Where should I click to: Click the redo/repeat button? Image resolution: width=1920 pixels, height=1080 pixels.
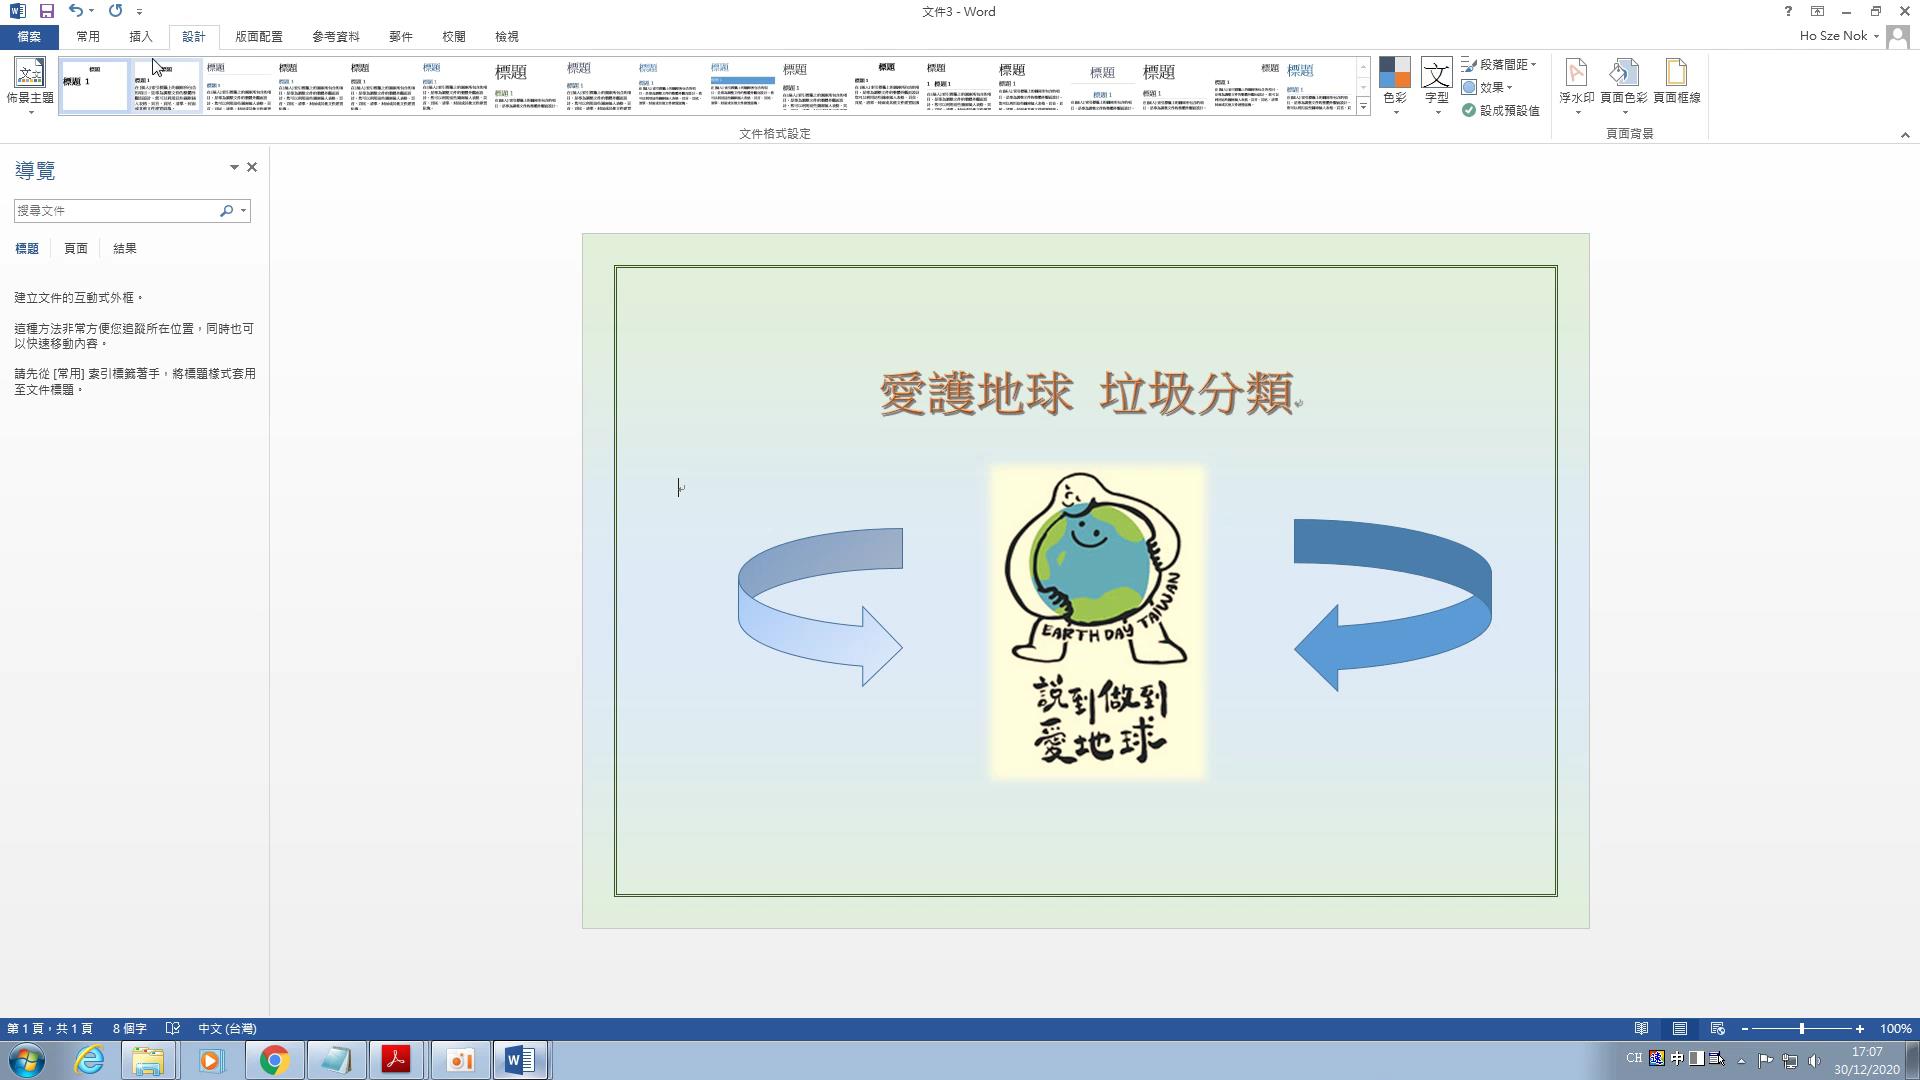coord(115,11)
